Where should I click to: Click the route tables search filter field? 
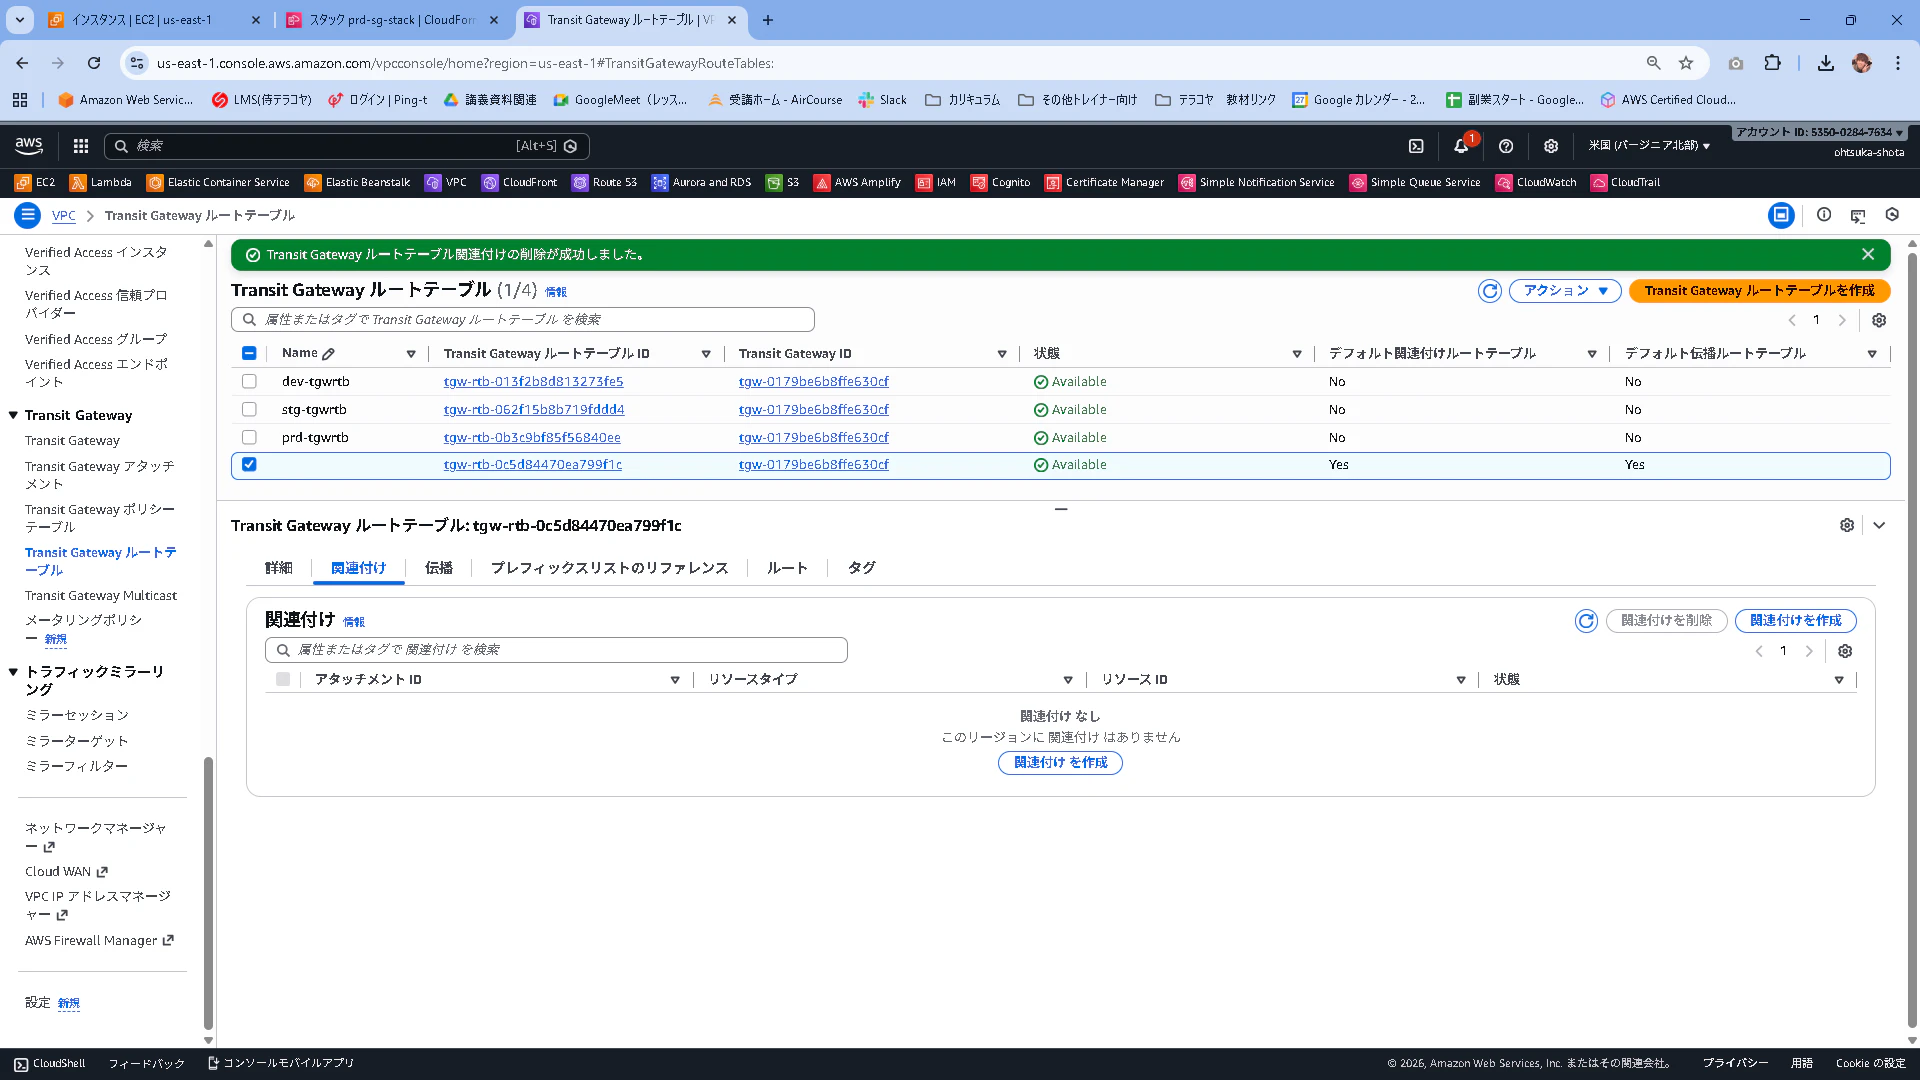pyautogui.click(x=523, y=320)
